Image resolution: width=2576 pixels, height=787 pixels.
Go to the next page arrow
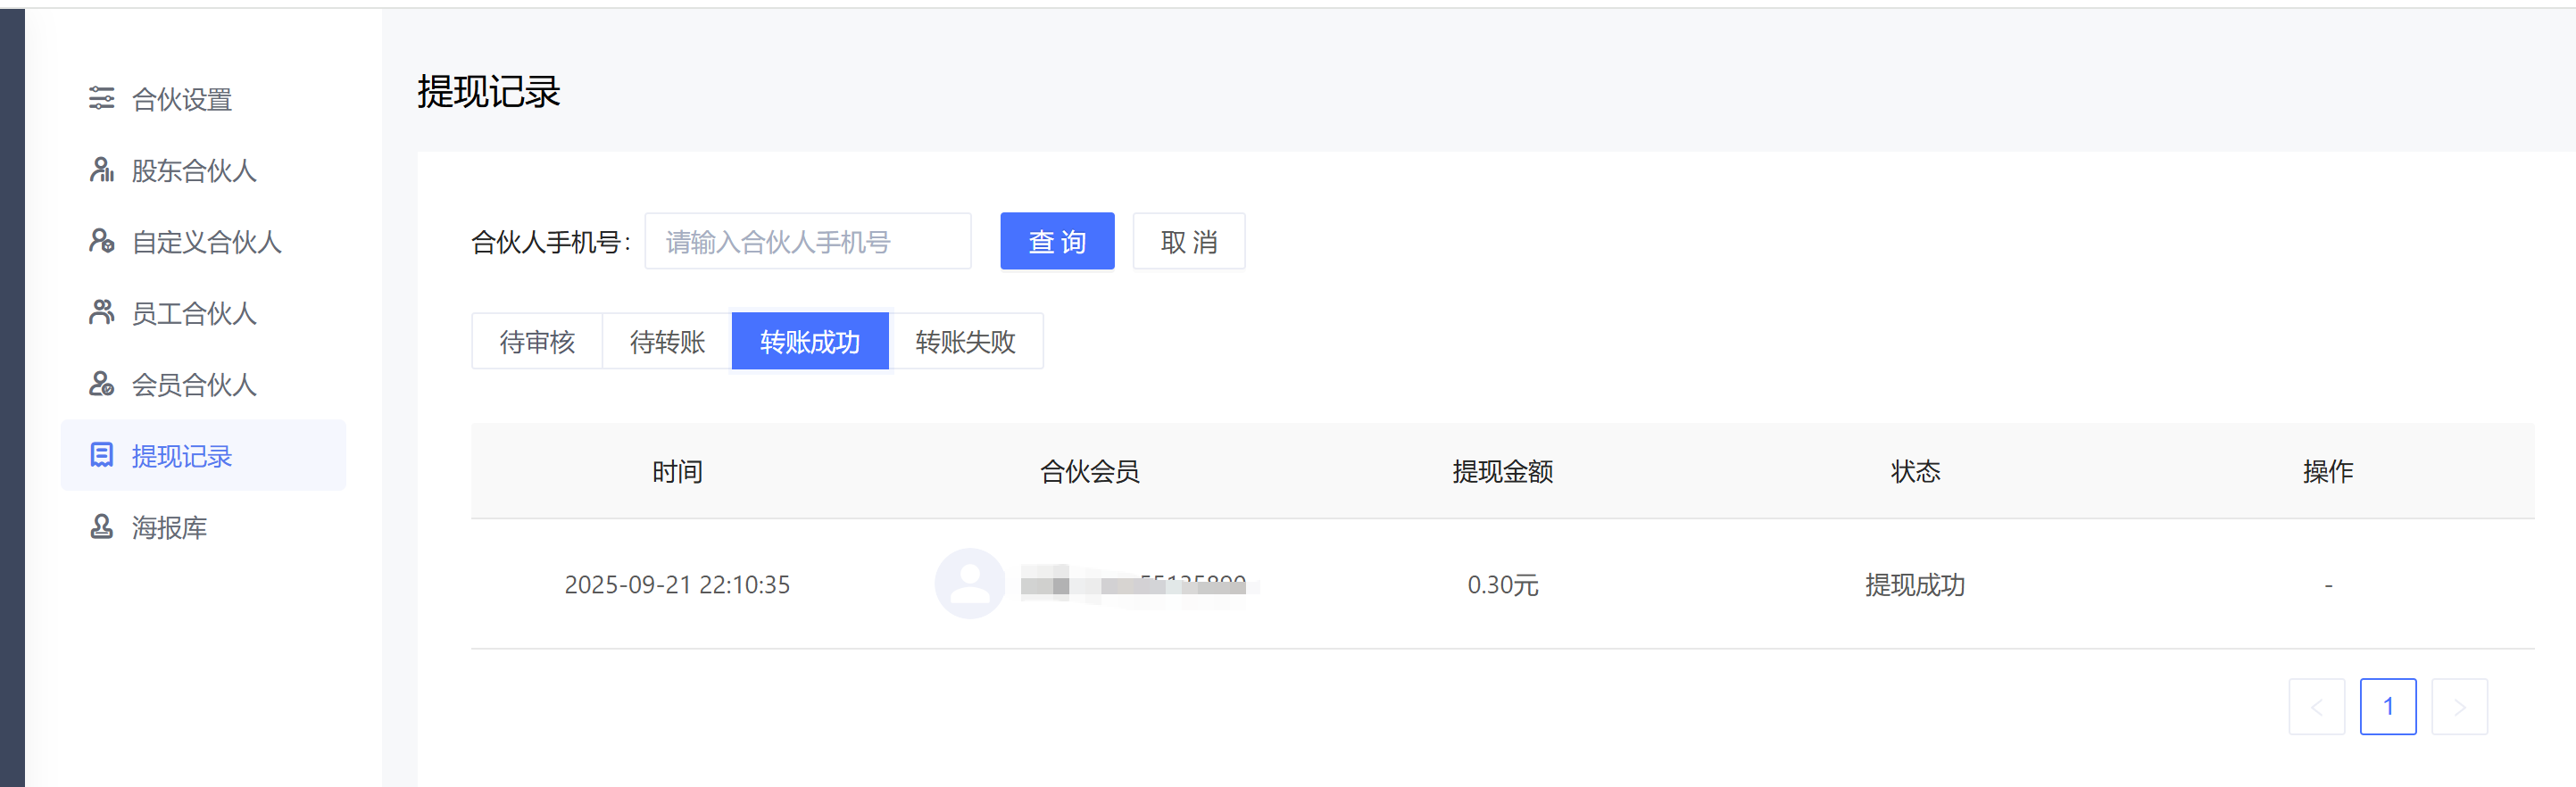(2459, 707)
